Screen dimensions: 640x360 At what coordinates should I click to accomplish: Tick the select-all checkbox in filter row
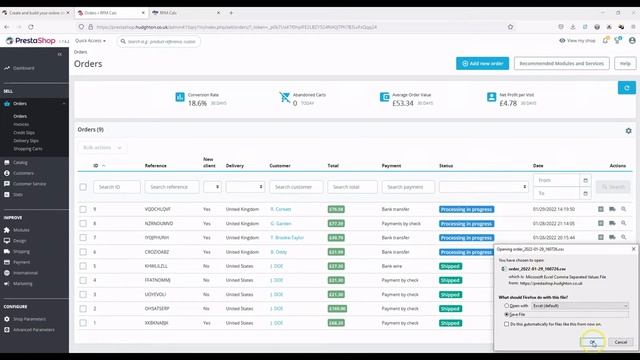83,187
